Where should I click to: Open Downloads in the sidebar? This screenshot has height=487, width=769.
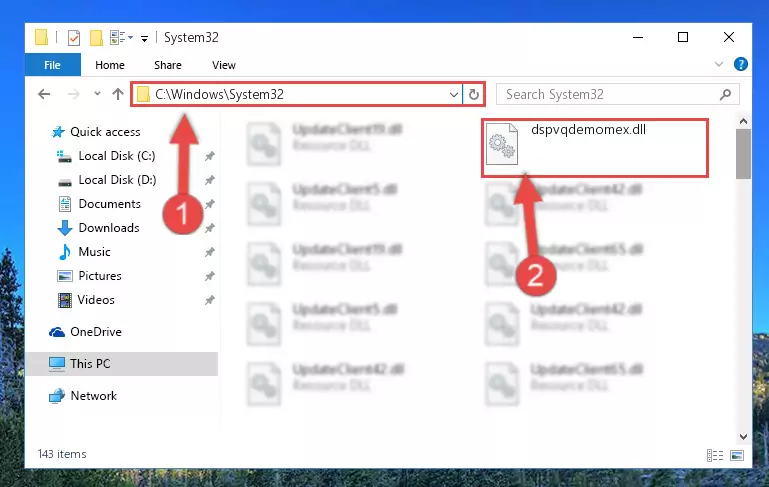click(x=99, y=228)
